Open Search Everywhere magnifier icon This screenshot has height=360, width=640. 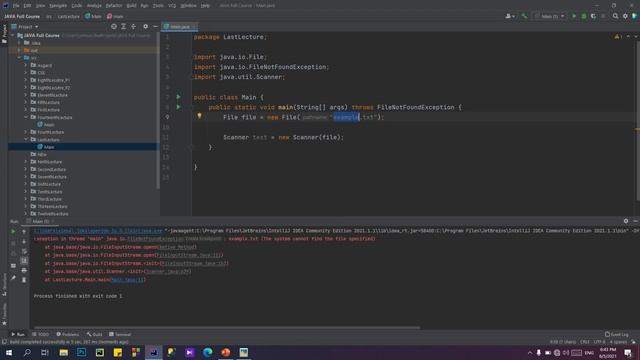click(x=616, y=16)
